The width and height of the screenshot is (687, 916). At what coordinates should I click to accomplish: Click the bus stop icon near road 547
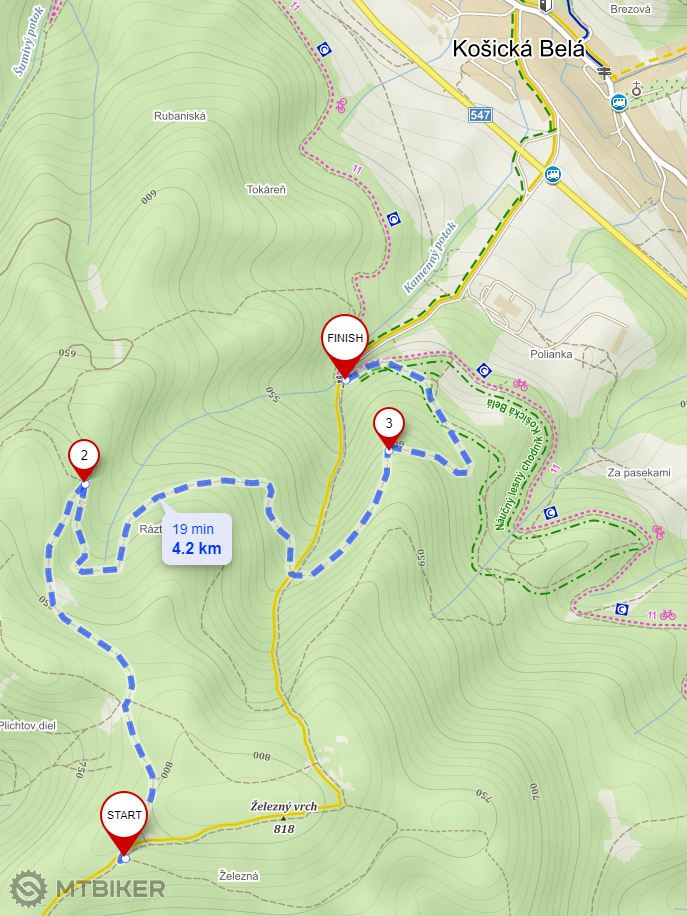point(553,174)
